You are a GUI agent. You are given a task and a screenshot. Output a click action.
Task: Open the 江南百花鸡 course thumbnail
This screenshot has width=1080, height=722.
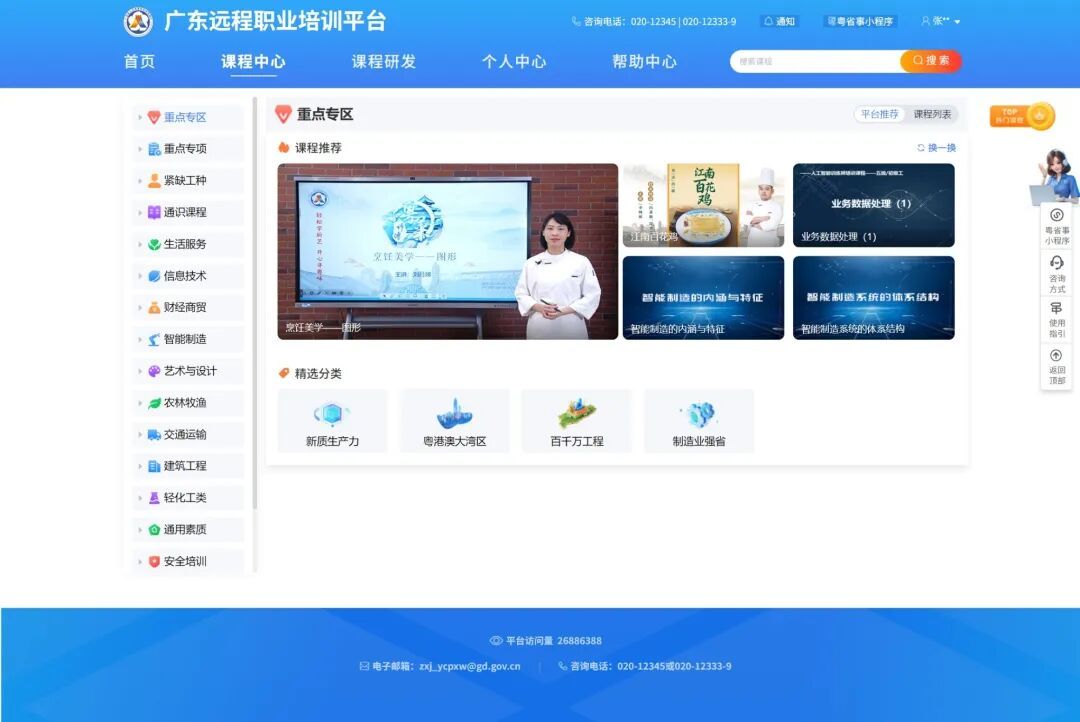pyautogui.click(x=703, y=205)
